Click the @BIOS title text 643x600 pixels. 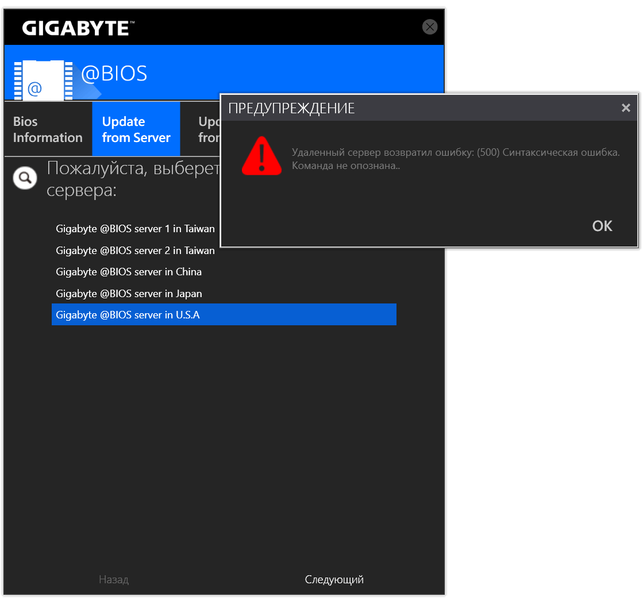(x=114, y=73)
